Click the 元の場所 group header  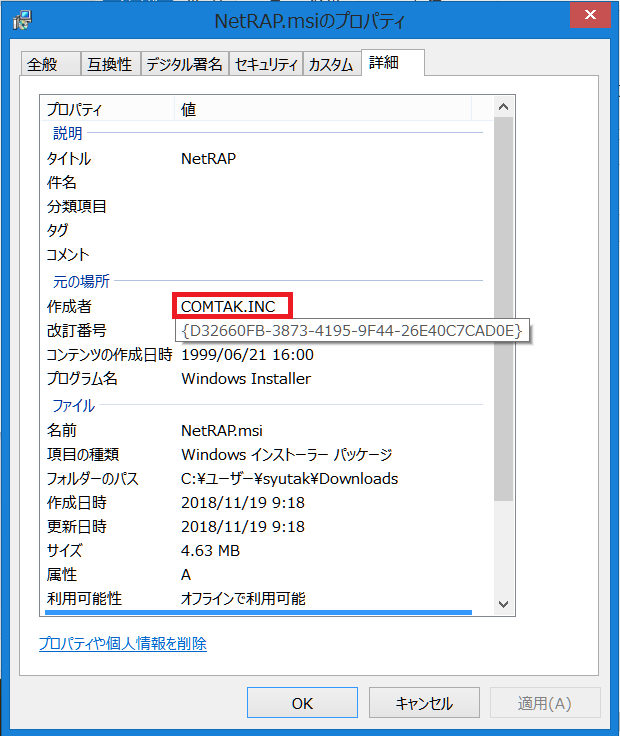pyautogui.click(x=81, y=281)
